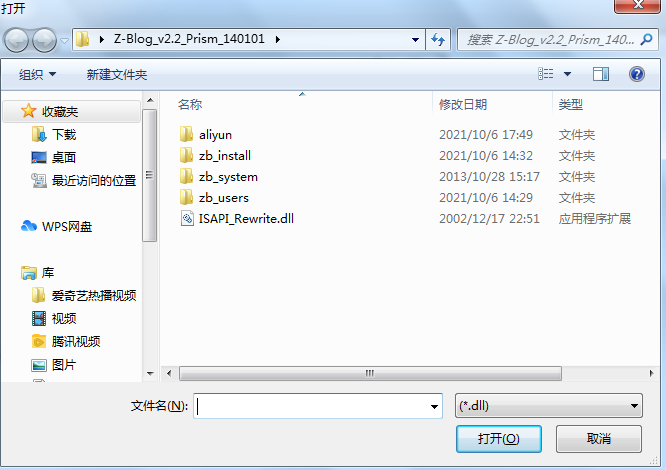Open the help question mark icon
Image resolution: width=666 pixels, height=470 pixels.
click(637, 74)
